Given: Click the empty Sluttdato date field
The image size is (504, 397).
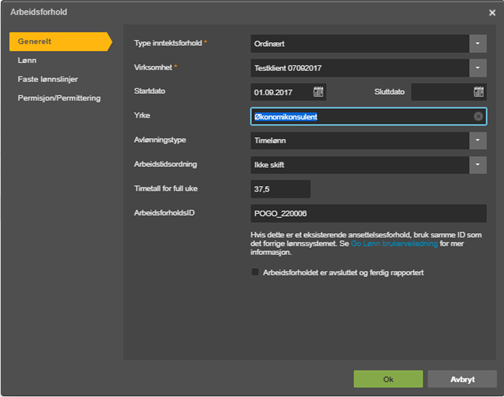Looking at the screenshot, I should (x=442, y=92).
